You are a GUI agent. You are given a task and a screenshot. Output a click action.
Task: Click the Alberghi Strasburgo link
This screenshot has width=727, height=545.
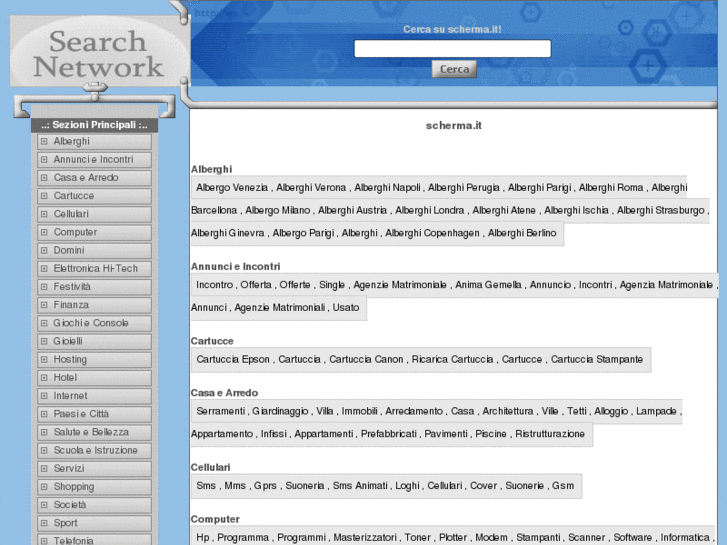(x=661, y=210)
